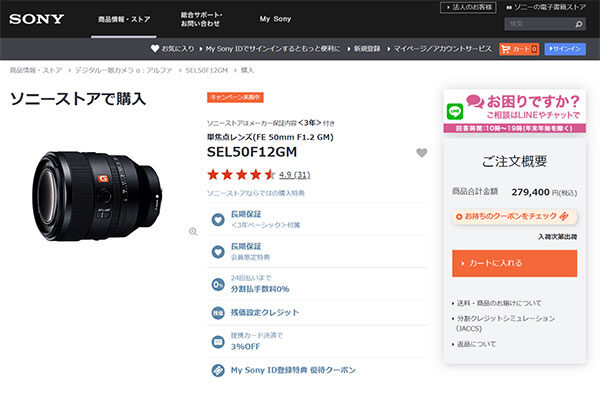Click デジタル一眼カメラα：アルファ breadcrumb
600x400 pixels.
[123, 70]
